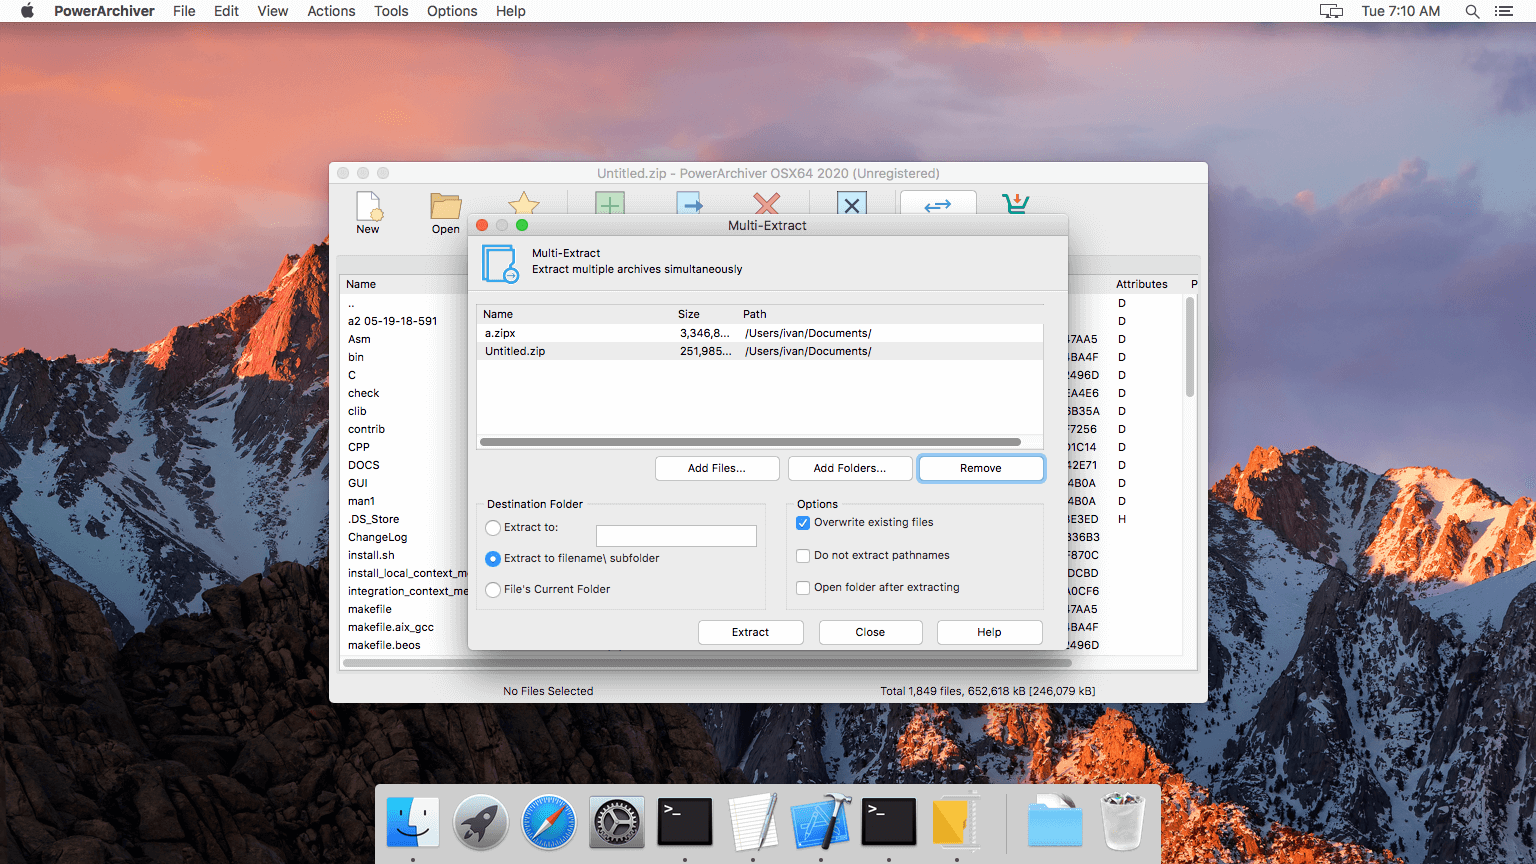
Task: Open the yellow archive app in the dock
Action: click(x=956, y=822)
